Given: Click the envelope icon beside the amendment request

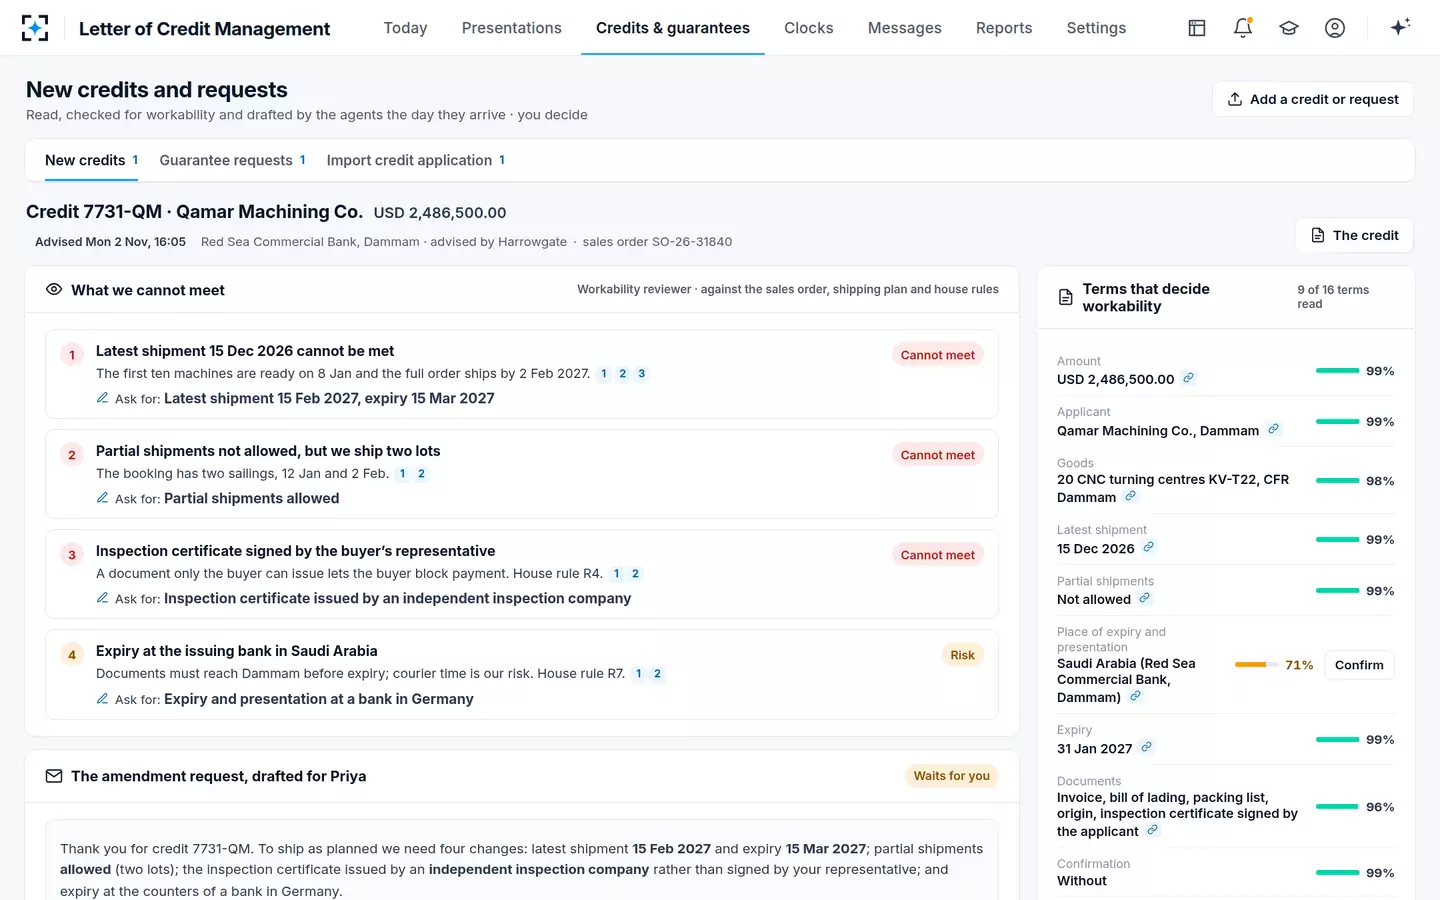Looking at the screenshot, I should [x=54, y=776].
